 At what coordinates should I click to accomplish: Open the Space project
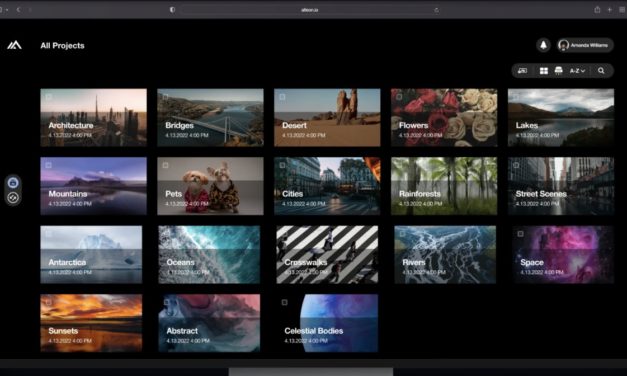(563, 254)
